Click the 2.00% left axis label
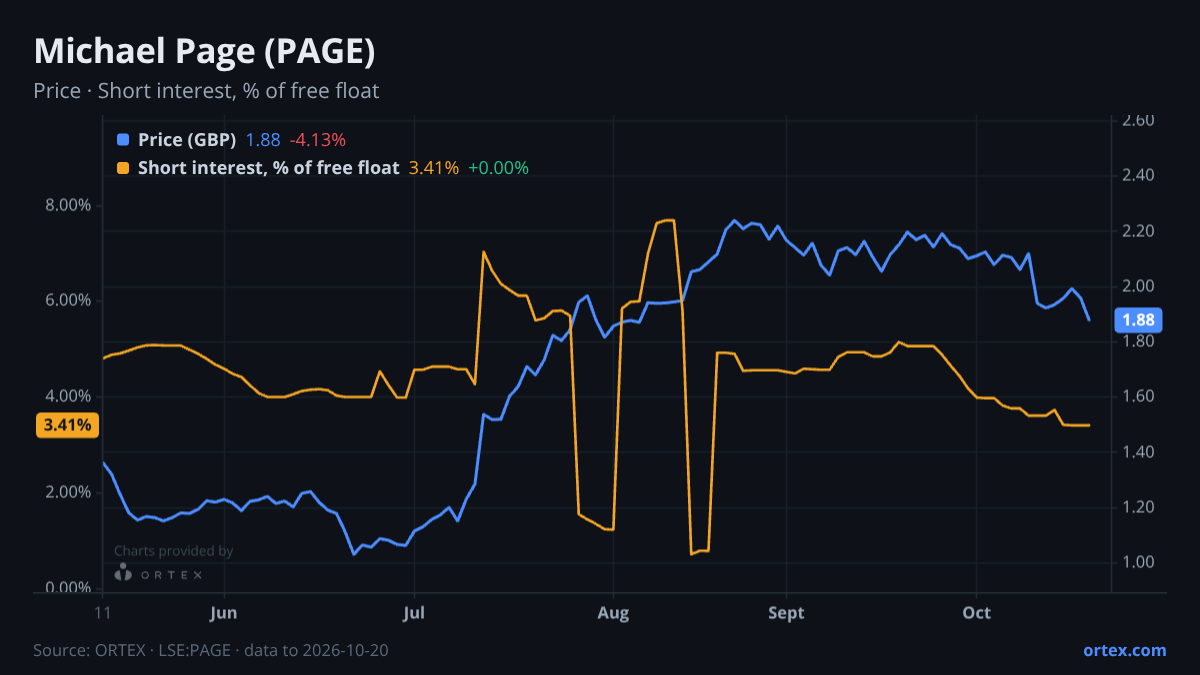1200x675 pixels. tap(68, 492)
